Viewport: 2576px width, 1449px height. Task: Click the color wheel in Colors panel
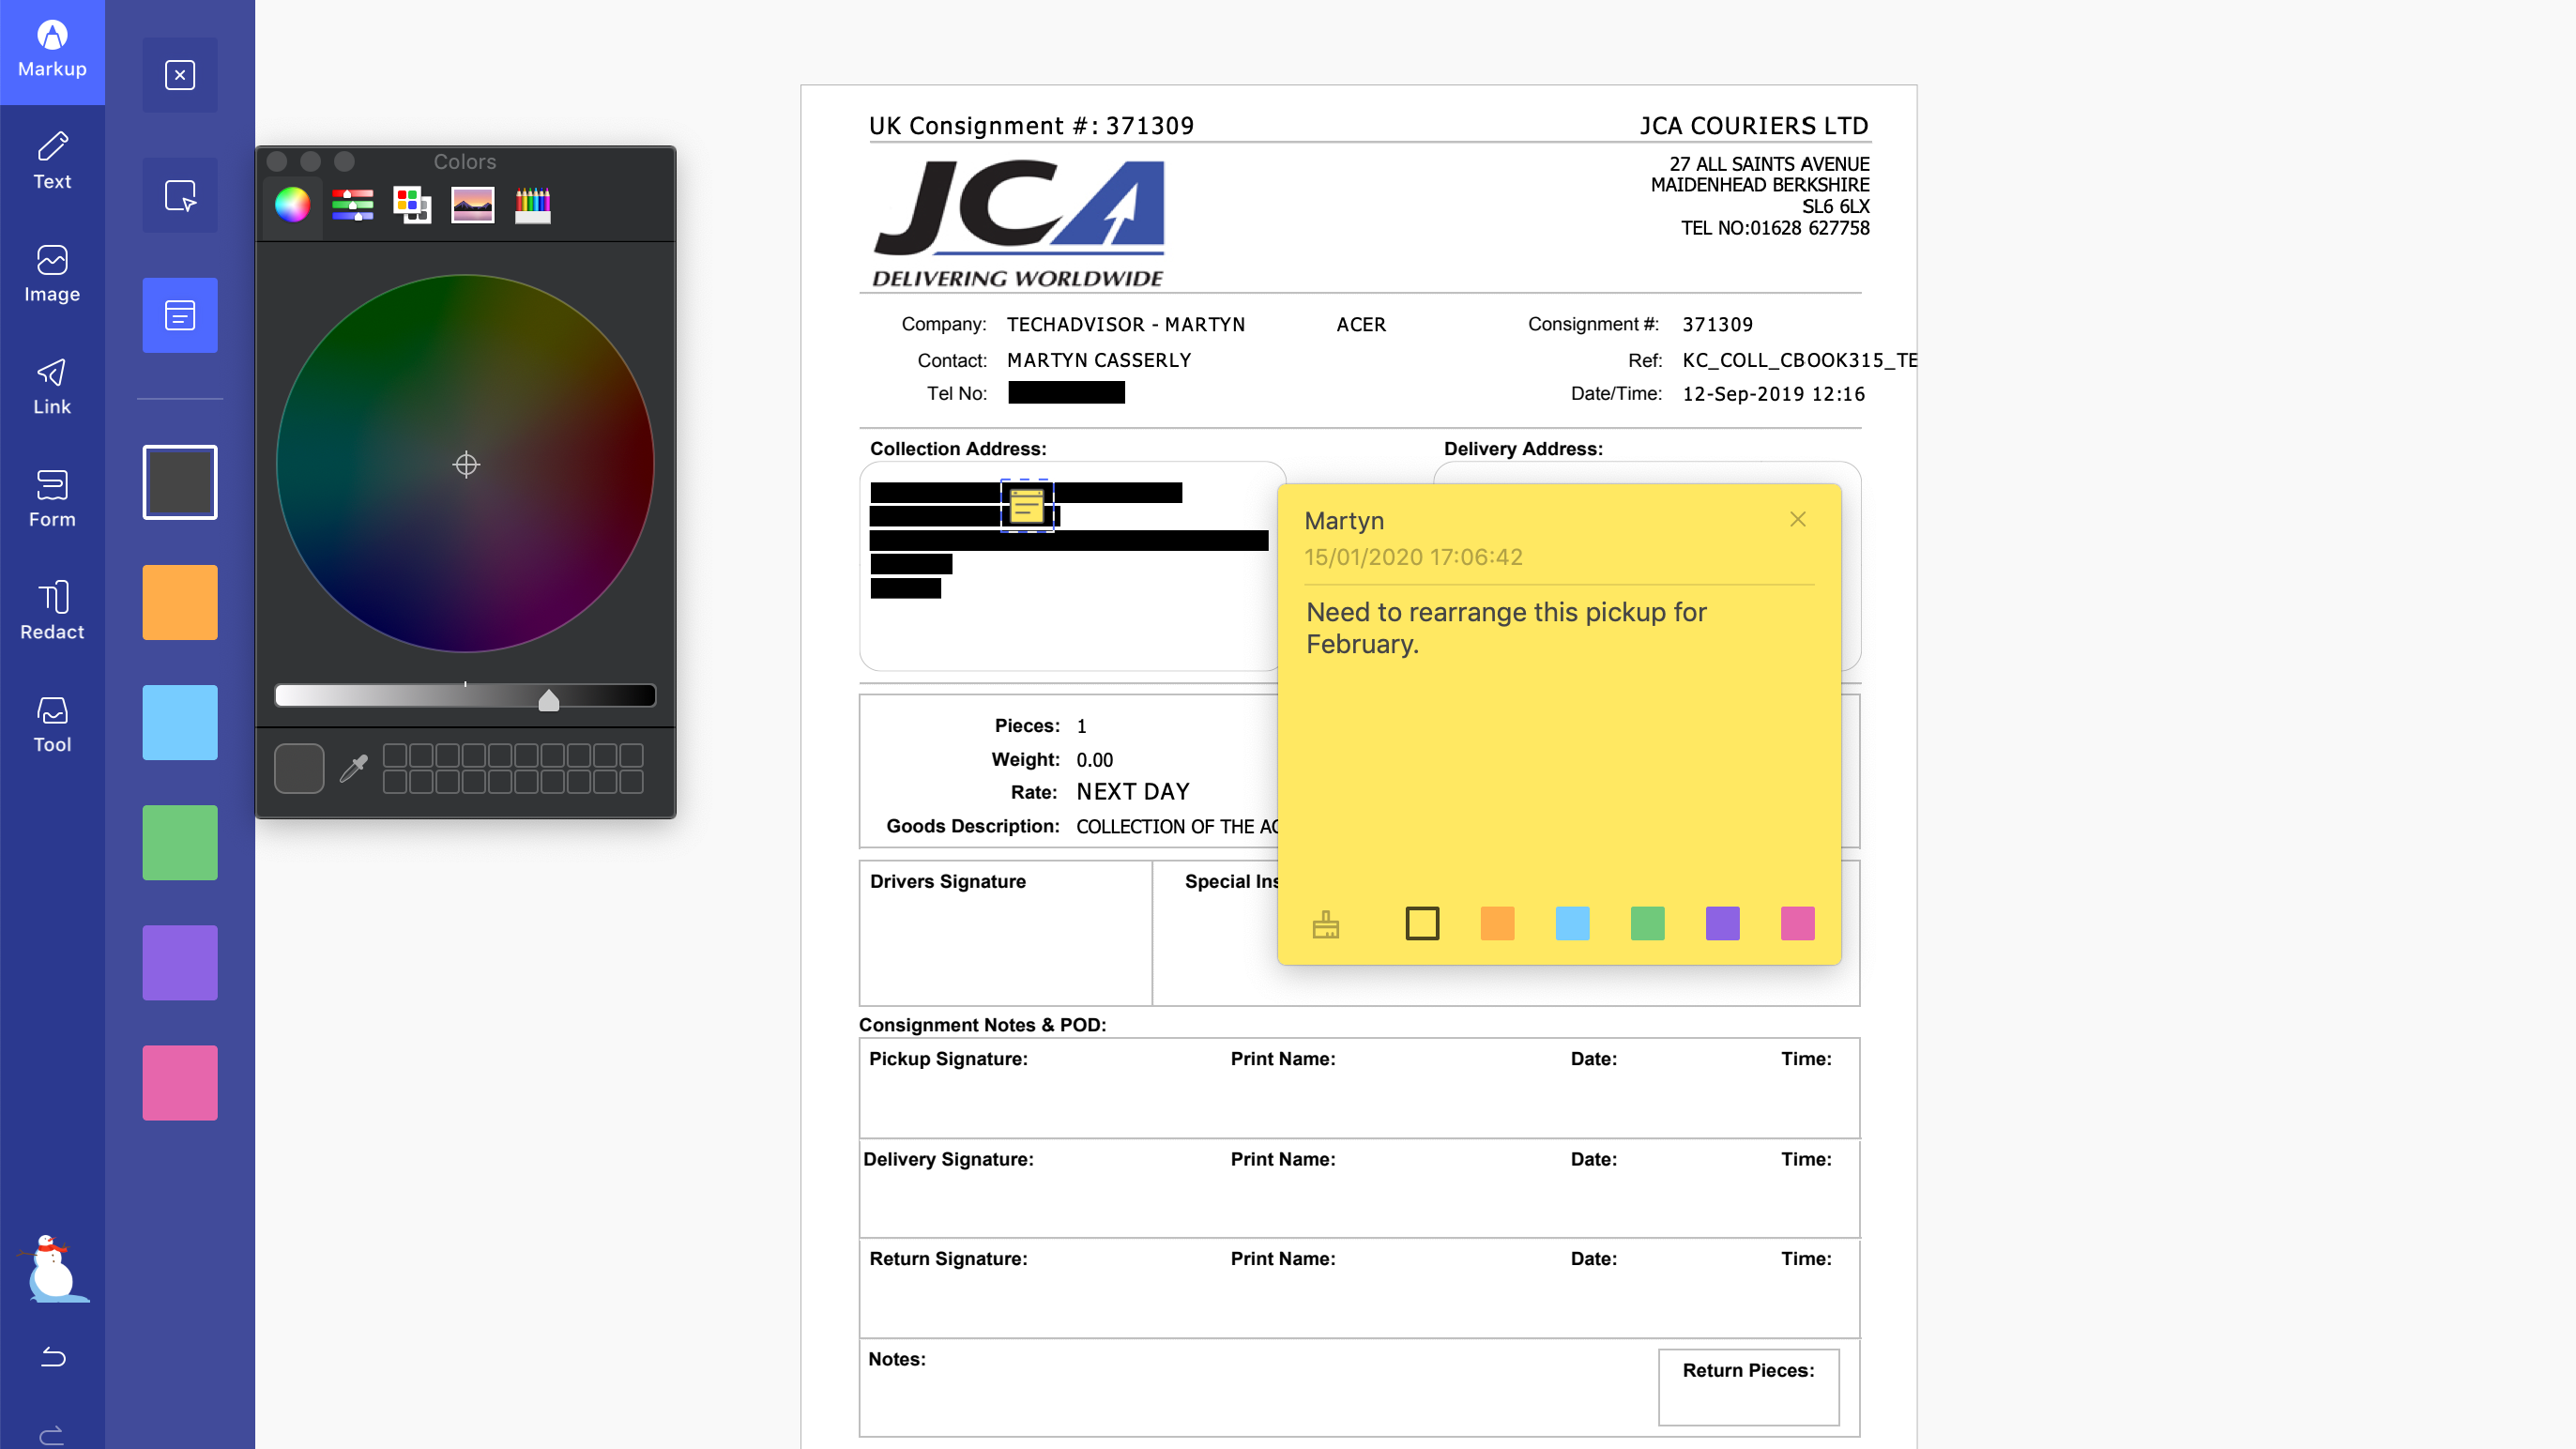[465, 464]
